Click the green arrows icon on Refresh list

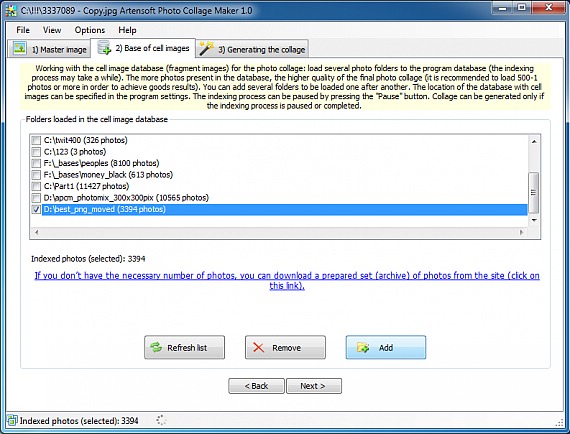pos(156,347)
